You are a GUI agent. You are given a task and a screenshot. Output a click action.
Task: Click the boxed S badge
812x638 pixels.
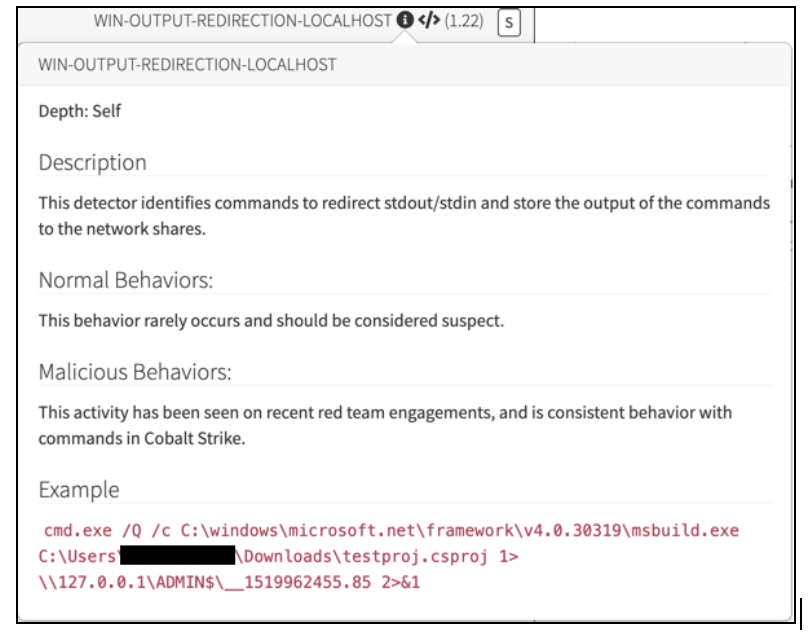coord(508,22)
